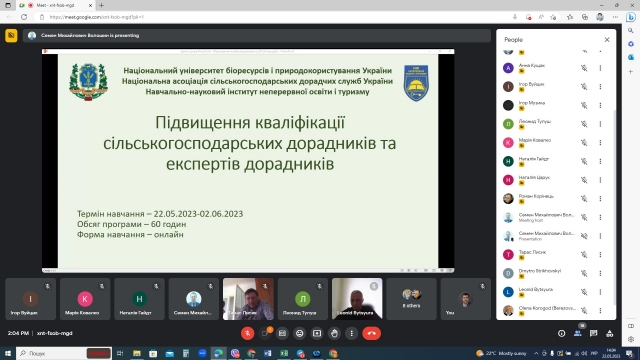Open the meeting details info icon
This screenshot has height=360, width=640.
click(x=562, y=333)
